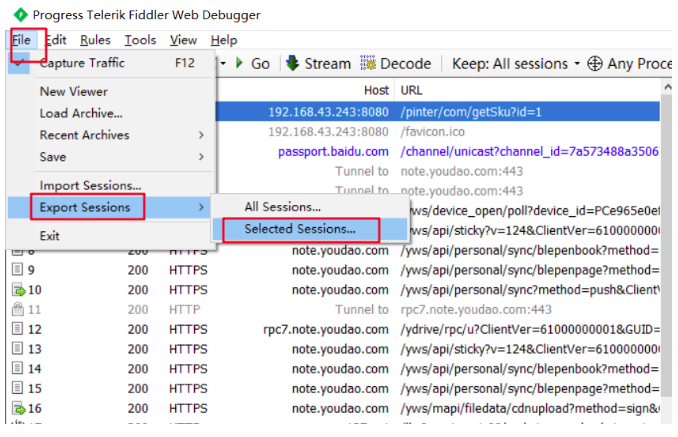Choose New Viewer from File menu
This screenshot has width=678, height=437.
click(x=111, y=92)
